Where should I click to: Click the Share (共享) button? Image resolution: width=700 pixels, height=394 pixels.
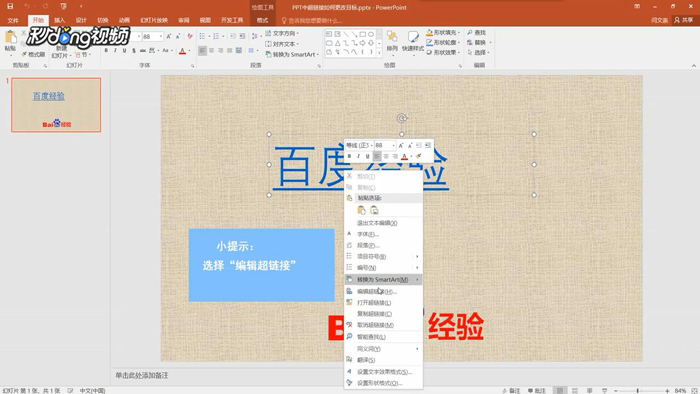[x=684, y=20]
